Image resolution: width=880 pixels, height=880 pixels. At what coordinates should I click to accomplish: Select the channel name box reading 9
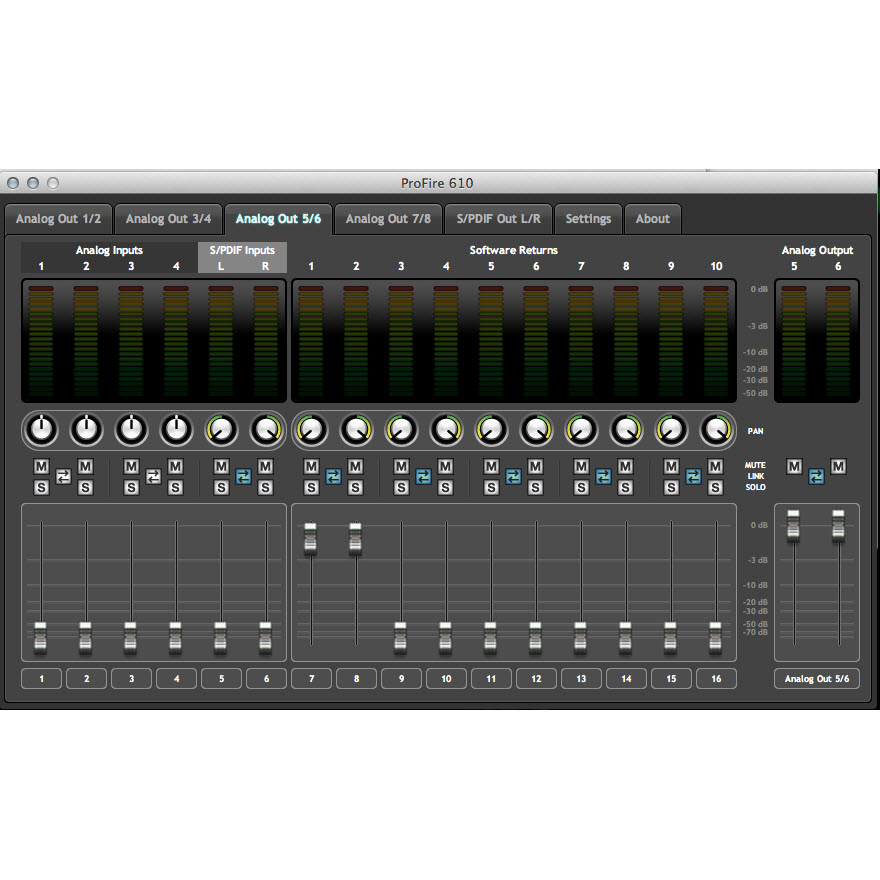coord(401,679)
